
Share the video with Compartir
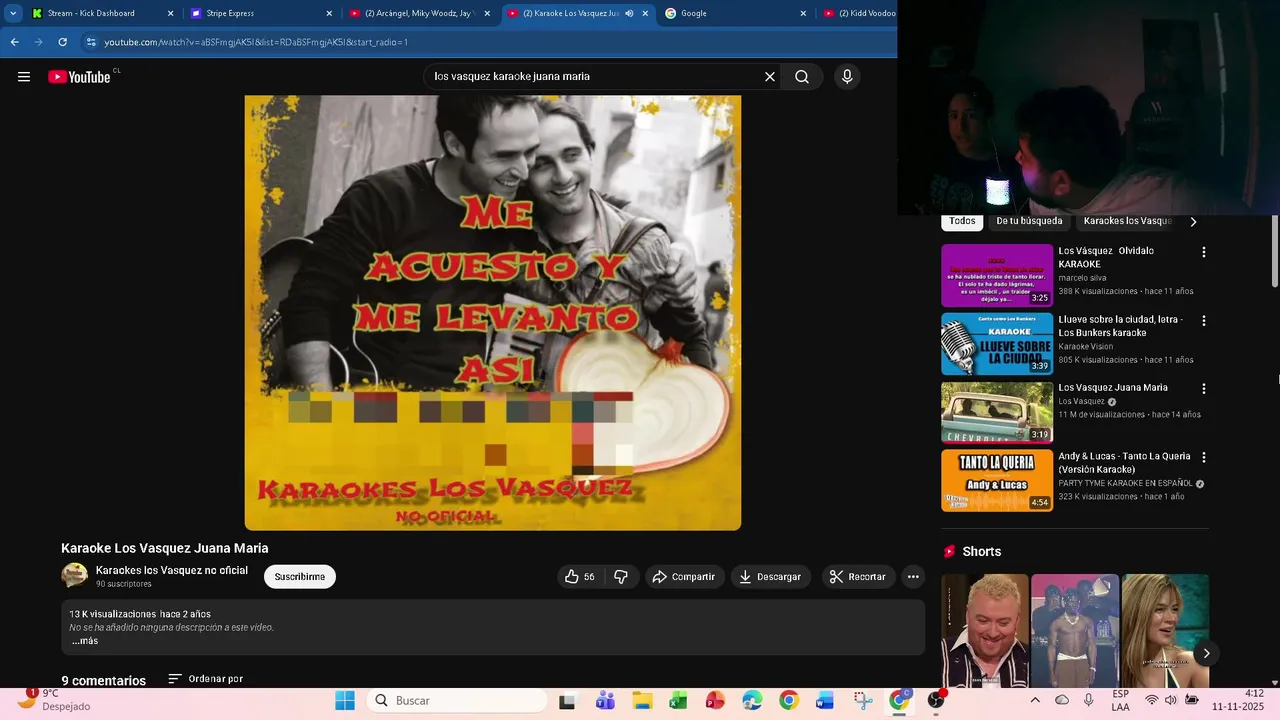pyautogui.click(x=684, y=577)
